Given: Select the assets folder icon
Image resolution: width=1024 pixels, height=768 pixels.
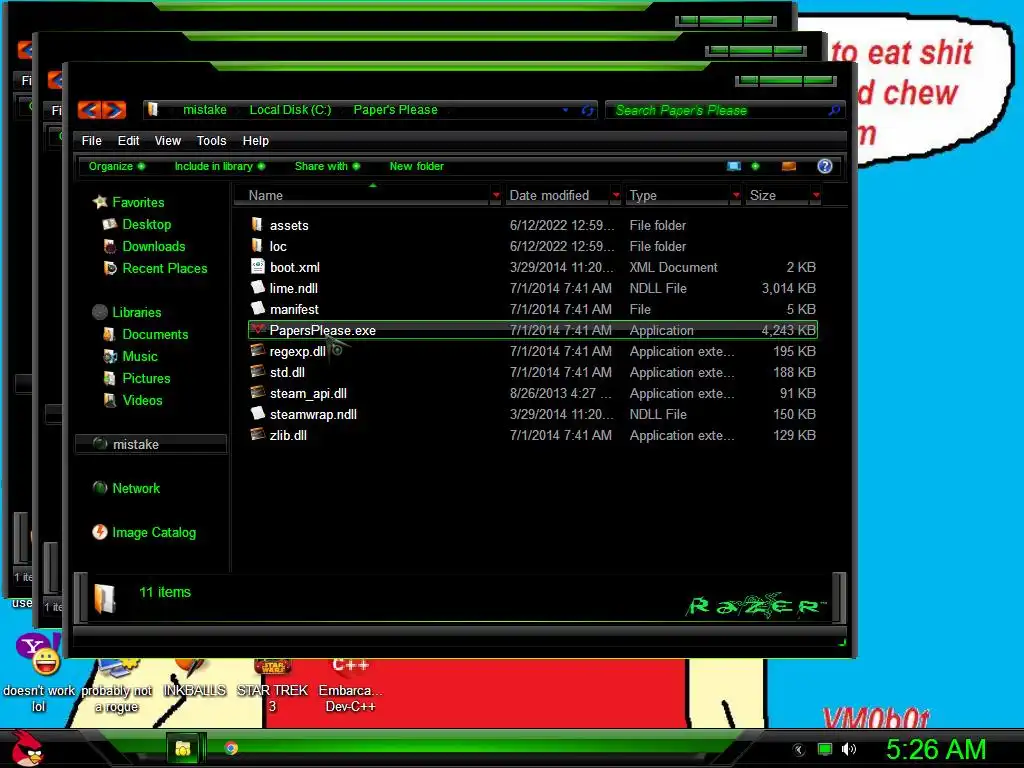Looking at the screenshot, I should coord(257,225).
